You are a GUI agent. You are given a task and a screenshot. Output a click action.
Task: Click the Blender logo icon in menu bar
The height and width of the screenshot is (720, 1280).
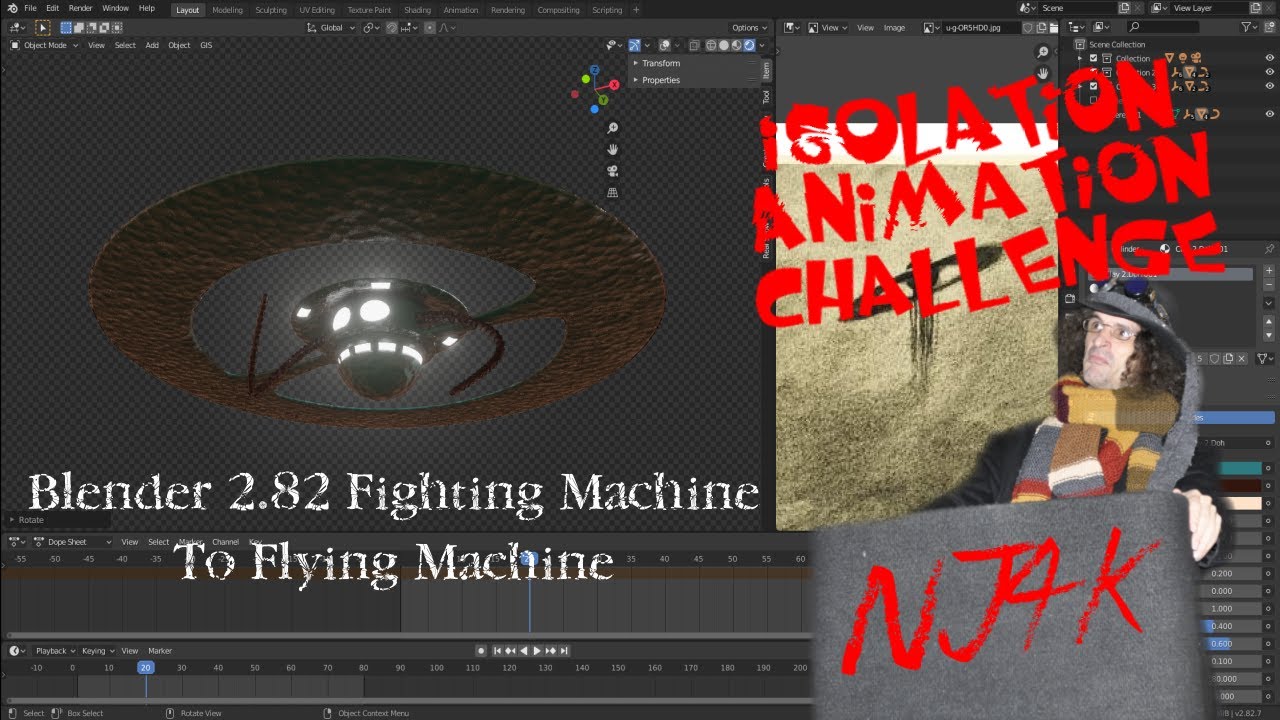(x=11, y=8)
